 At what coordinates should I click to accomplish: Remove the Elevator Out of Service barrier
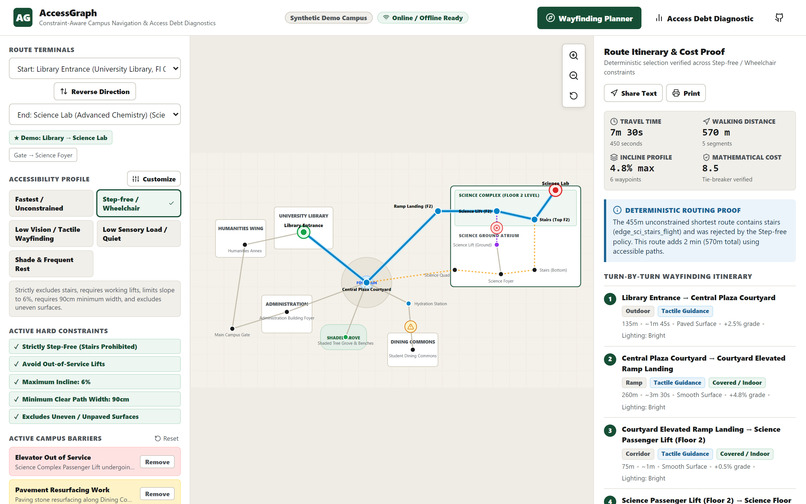(x=157, y=462)
